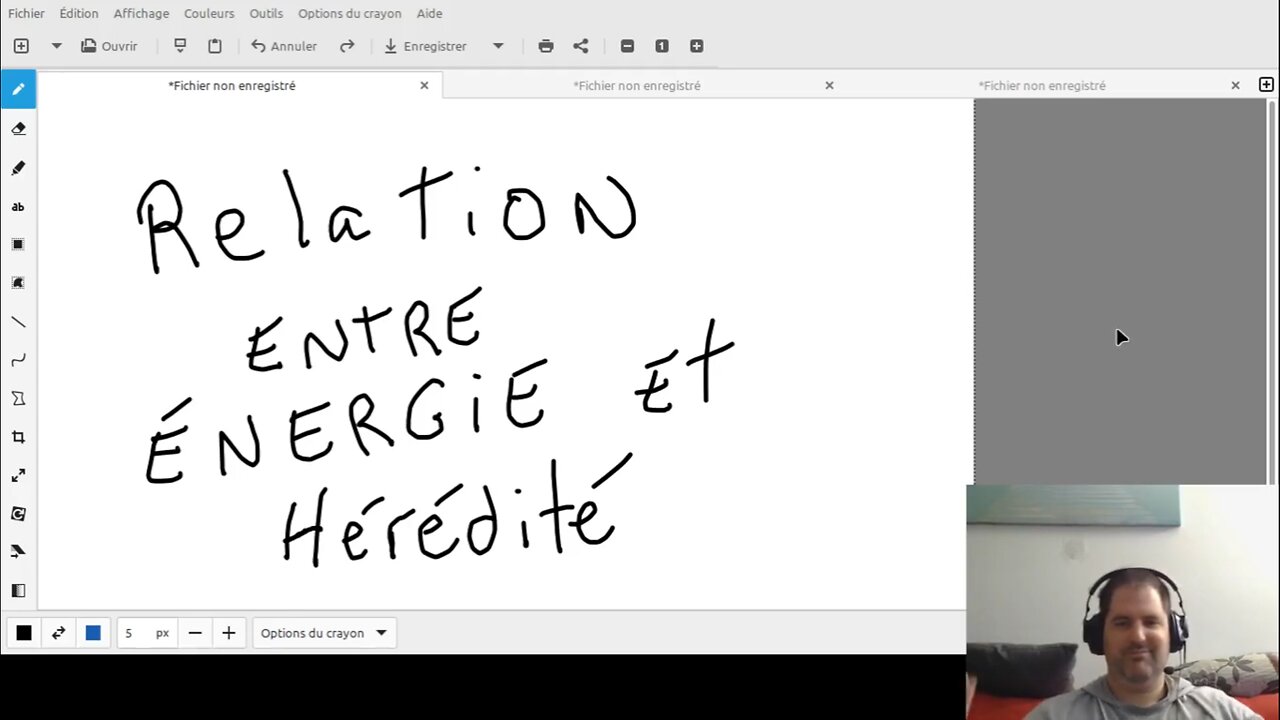Viewport: 1280px width, 720px height.
Task: Open the Options du crayon bottom dropdown
Action: tap(324, 633)
